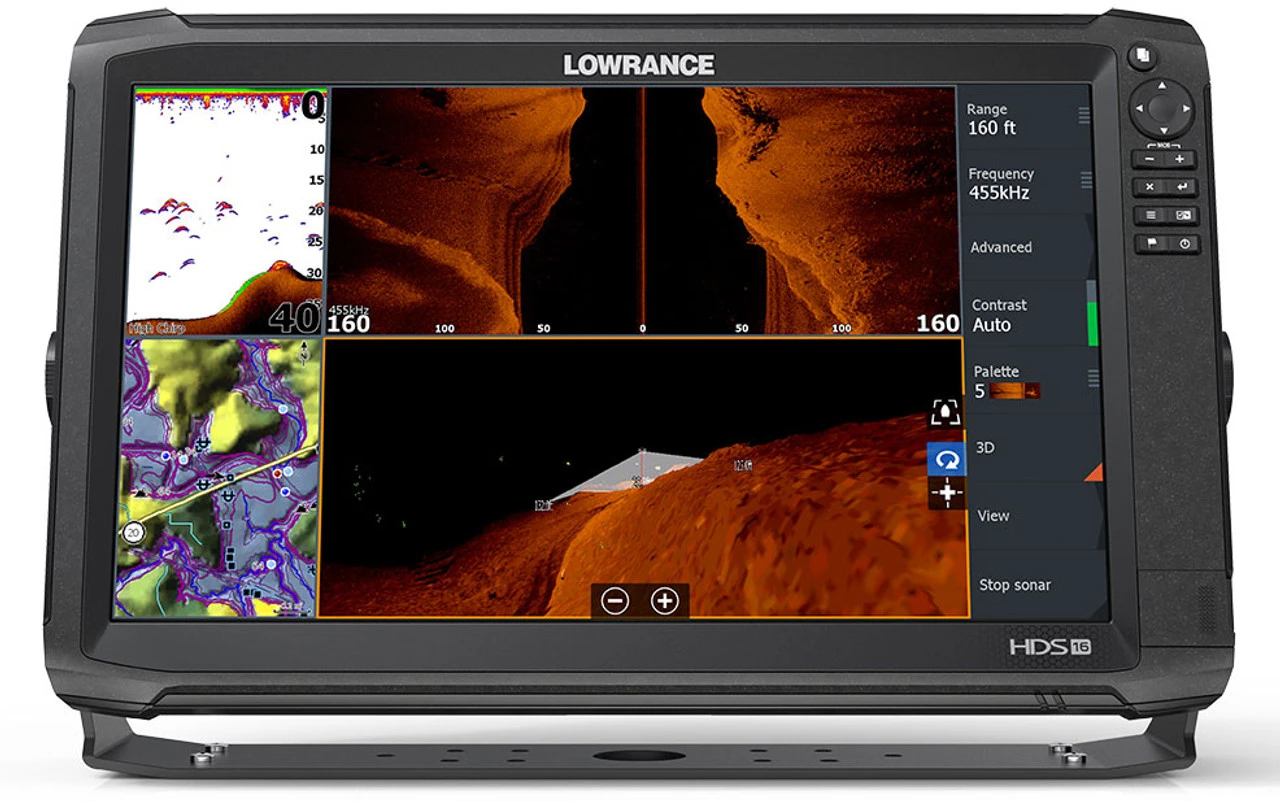Adjust the Contrast Auto green slider bar

[x=1092, y=322]
